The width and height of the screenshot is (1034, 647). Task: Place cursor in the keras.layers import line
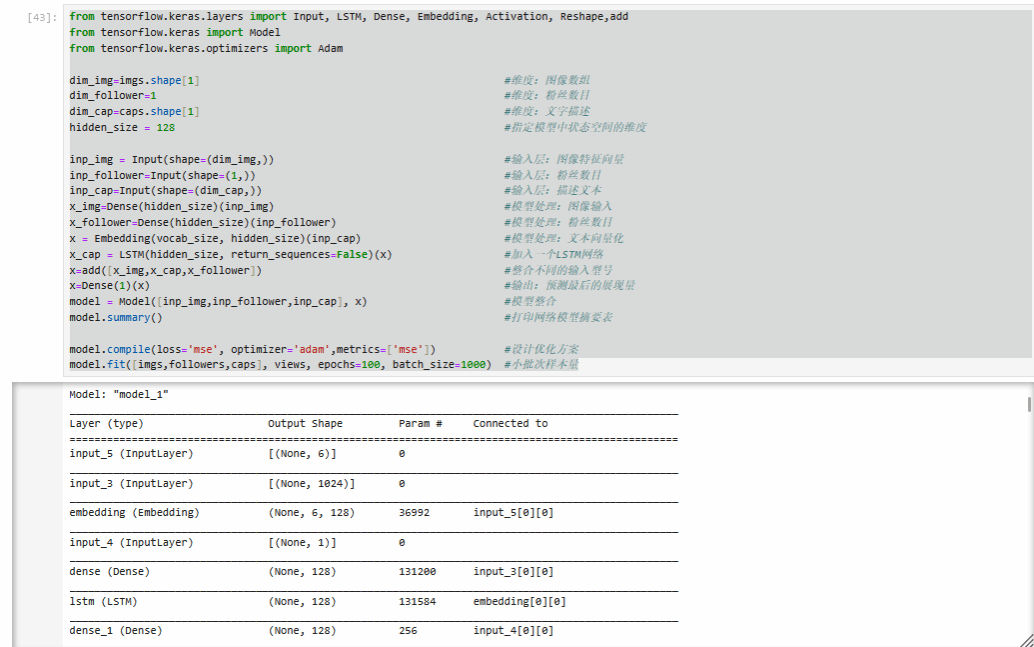point(349,16)
